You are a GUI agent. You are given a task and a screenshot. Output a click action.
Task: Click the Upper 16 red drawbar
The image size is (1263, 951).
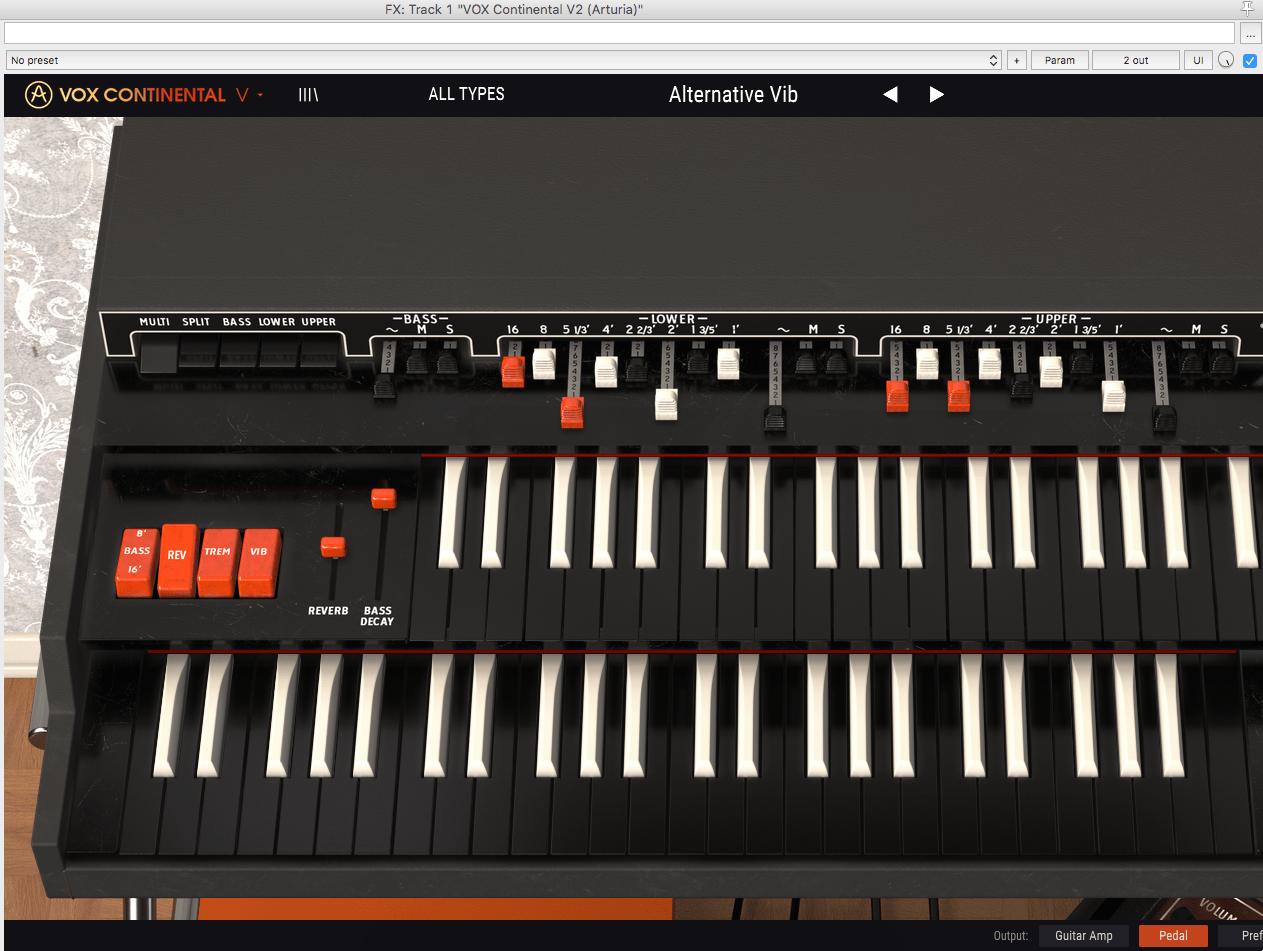[x=897, y=396]
